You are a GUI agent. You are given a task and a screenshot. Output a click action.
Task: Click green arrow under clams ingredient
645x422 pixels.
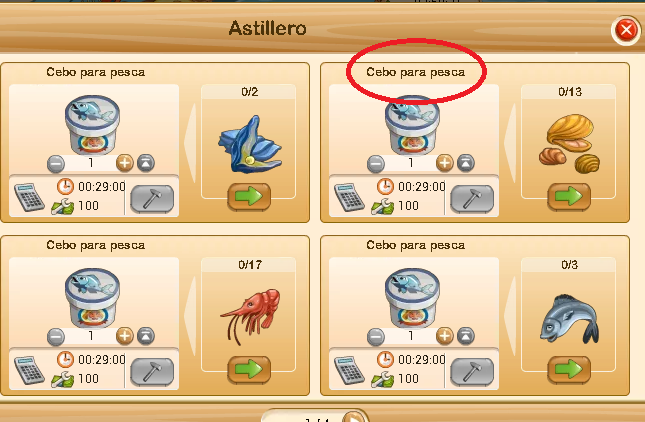pos(569,197)
